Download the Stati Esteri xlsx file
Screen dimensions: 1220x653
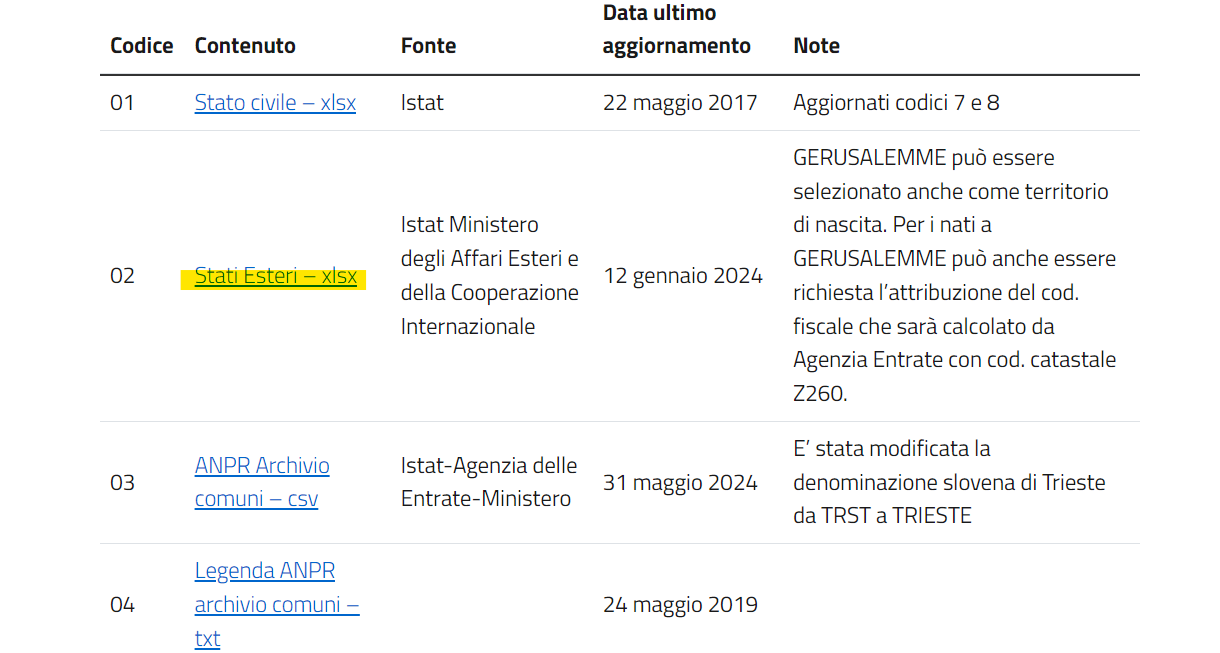tap(275, 277)
